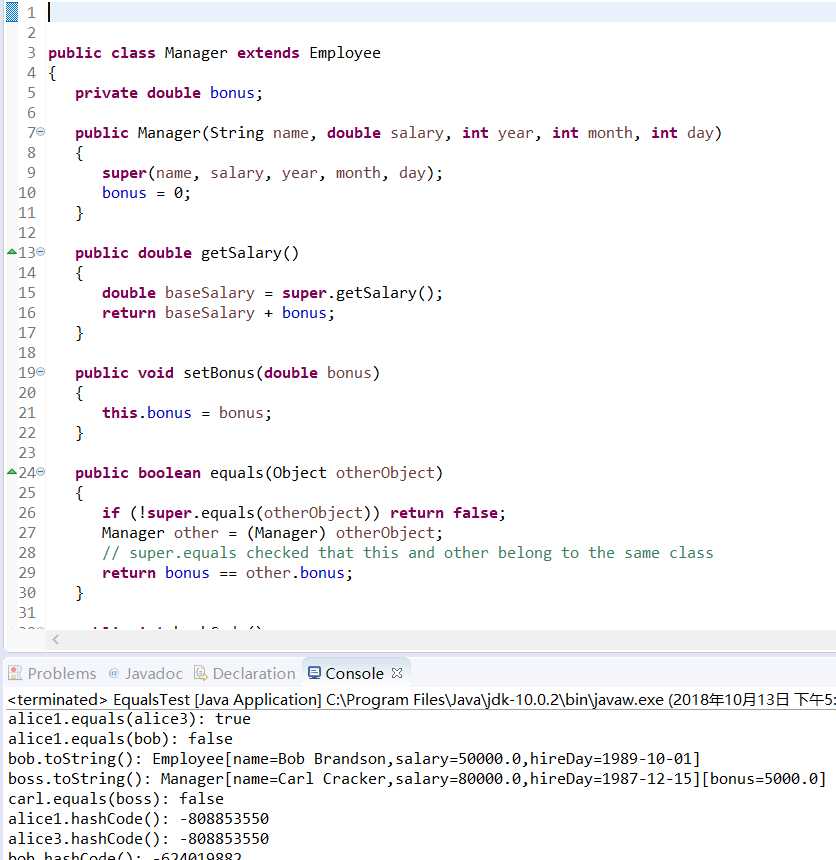Click the terminated EqualsTest console header
Screen dimensions: 836x860
pyautogui.click(x=421, y=699)
